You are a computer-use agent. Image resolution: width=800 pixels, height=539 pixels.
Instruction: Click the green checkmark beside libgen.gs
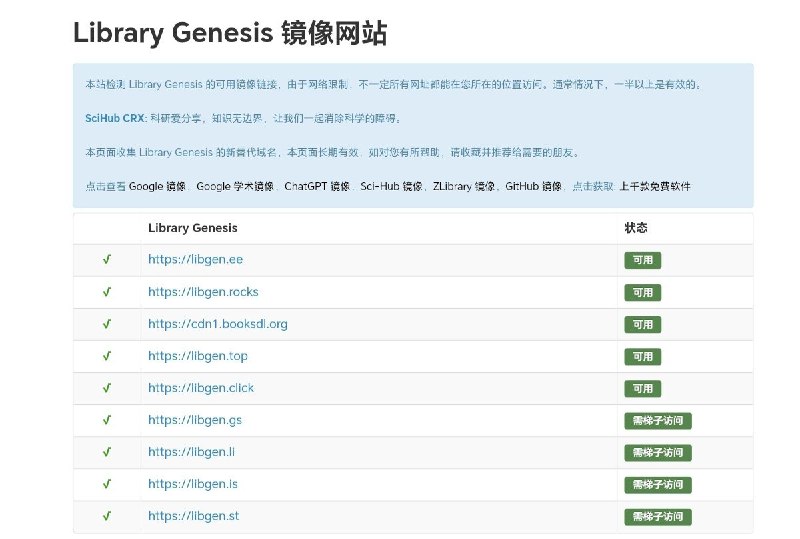click(107, 420)
